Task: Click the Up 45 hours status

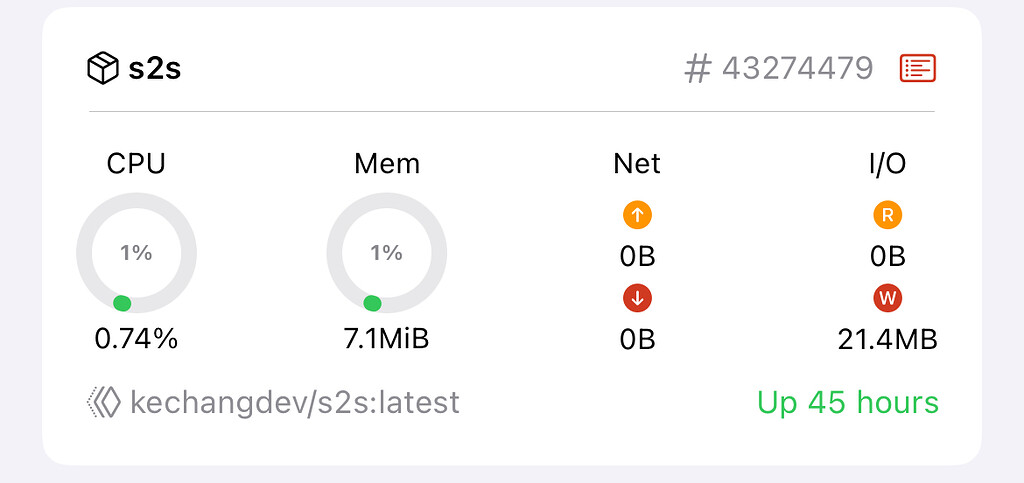Action: (x=848, y=403)
